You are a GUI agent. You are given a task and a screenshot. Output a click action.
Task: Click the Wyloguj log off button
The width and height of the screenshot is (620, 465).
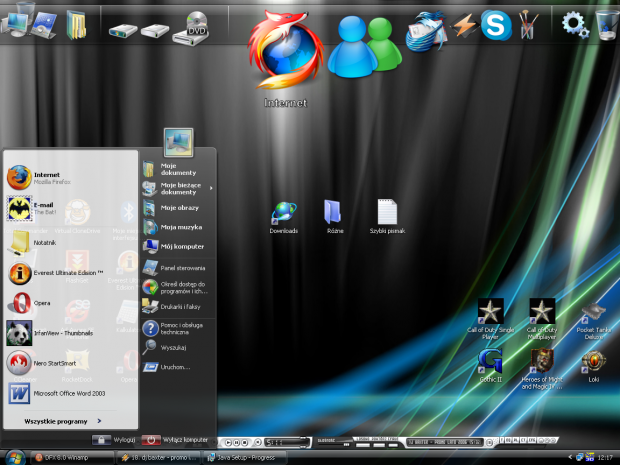click(114, 440)
